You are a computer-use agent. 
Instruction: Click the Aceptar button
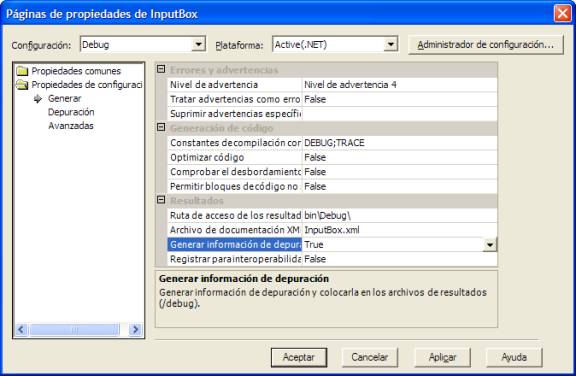pyautogui.click(x=299, y=357)
